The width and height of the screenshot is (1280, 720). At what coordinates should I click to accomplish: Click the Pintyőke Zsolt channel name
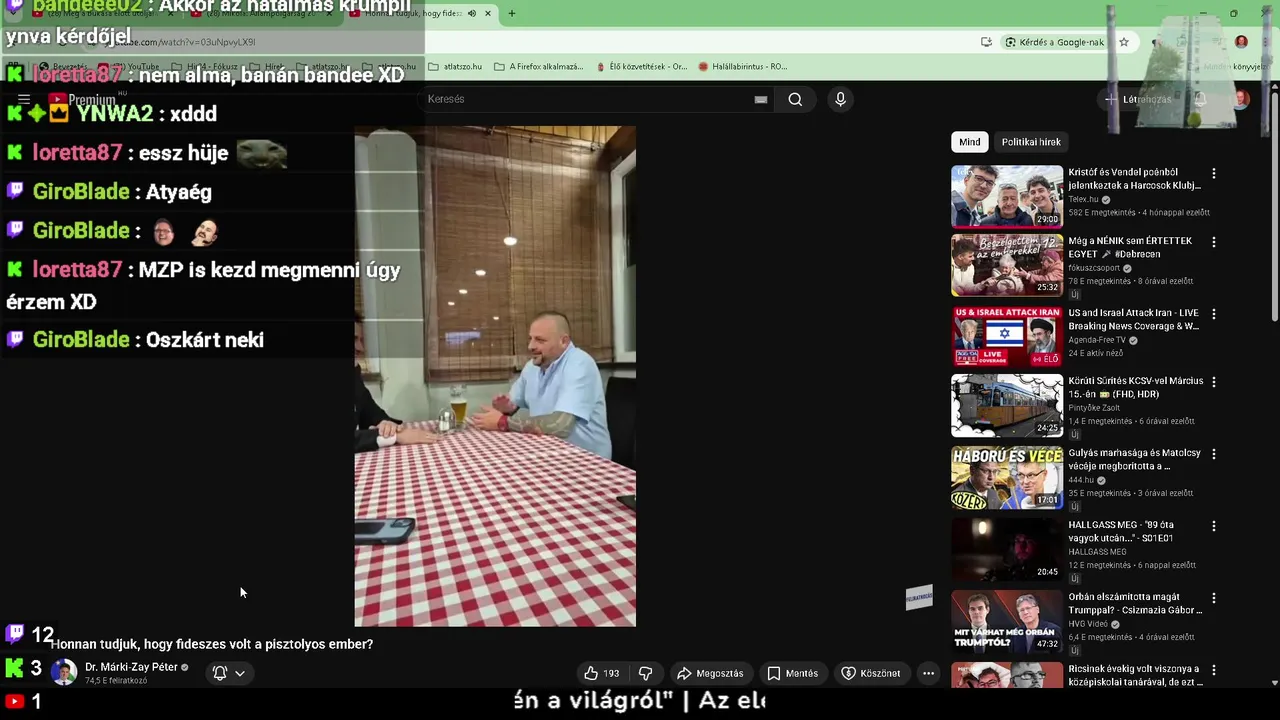click(1094, 408)
